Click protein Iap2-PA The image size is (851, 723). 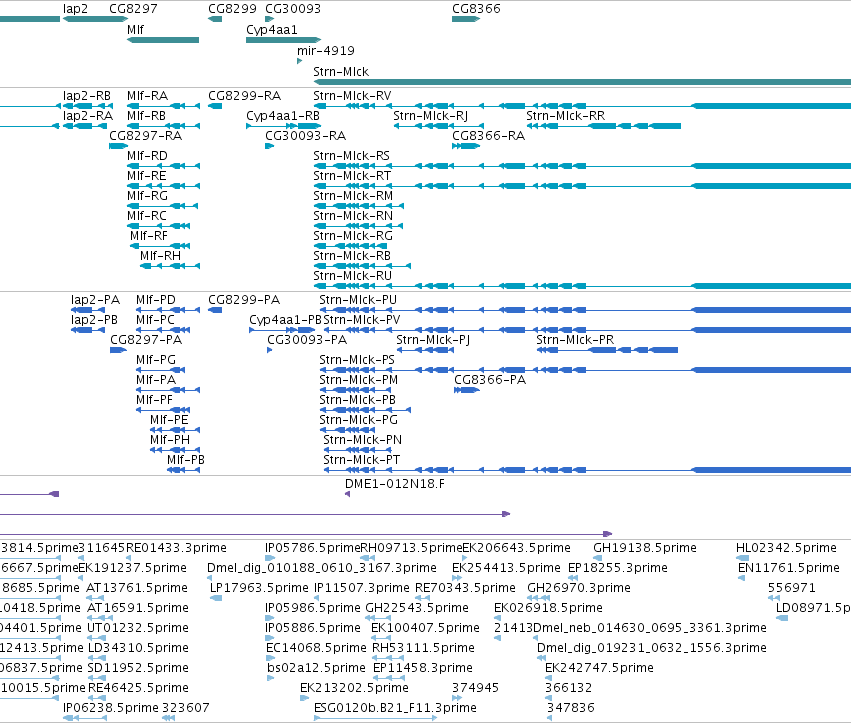96,300
